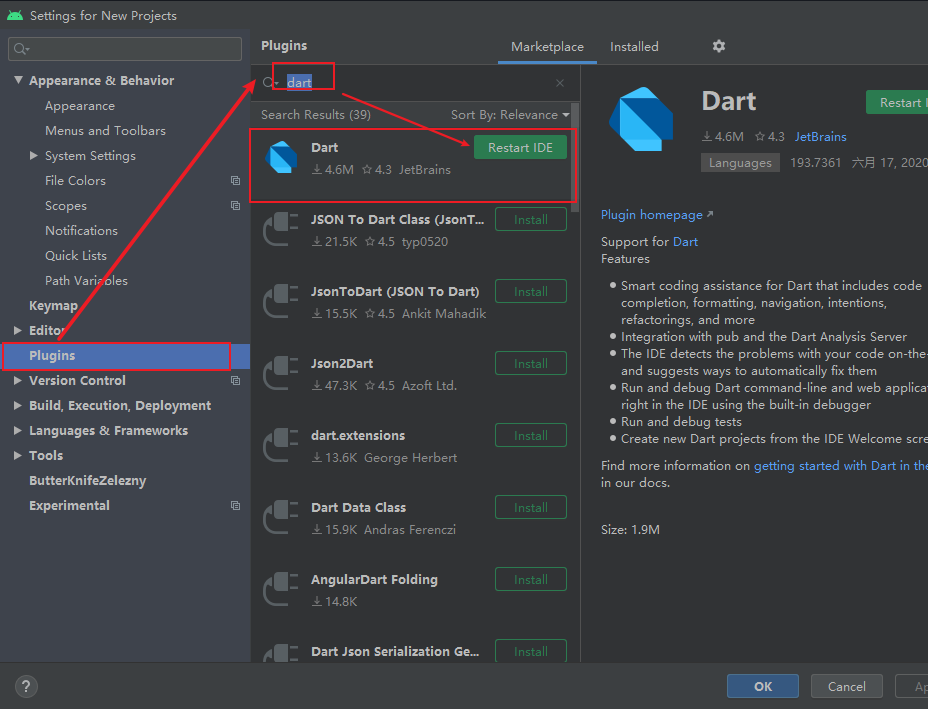Click the 'Search Results (39)' label

(x=315, y=115)
